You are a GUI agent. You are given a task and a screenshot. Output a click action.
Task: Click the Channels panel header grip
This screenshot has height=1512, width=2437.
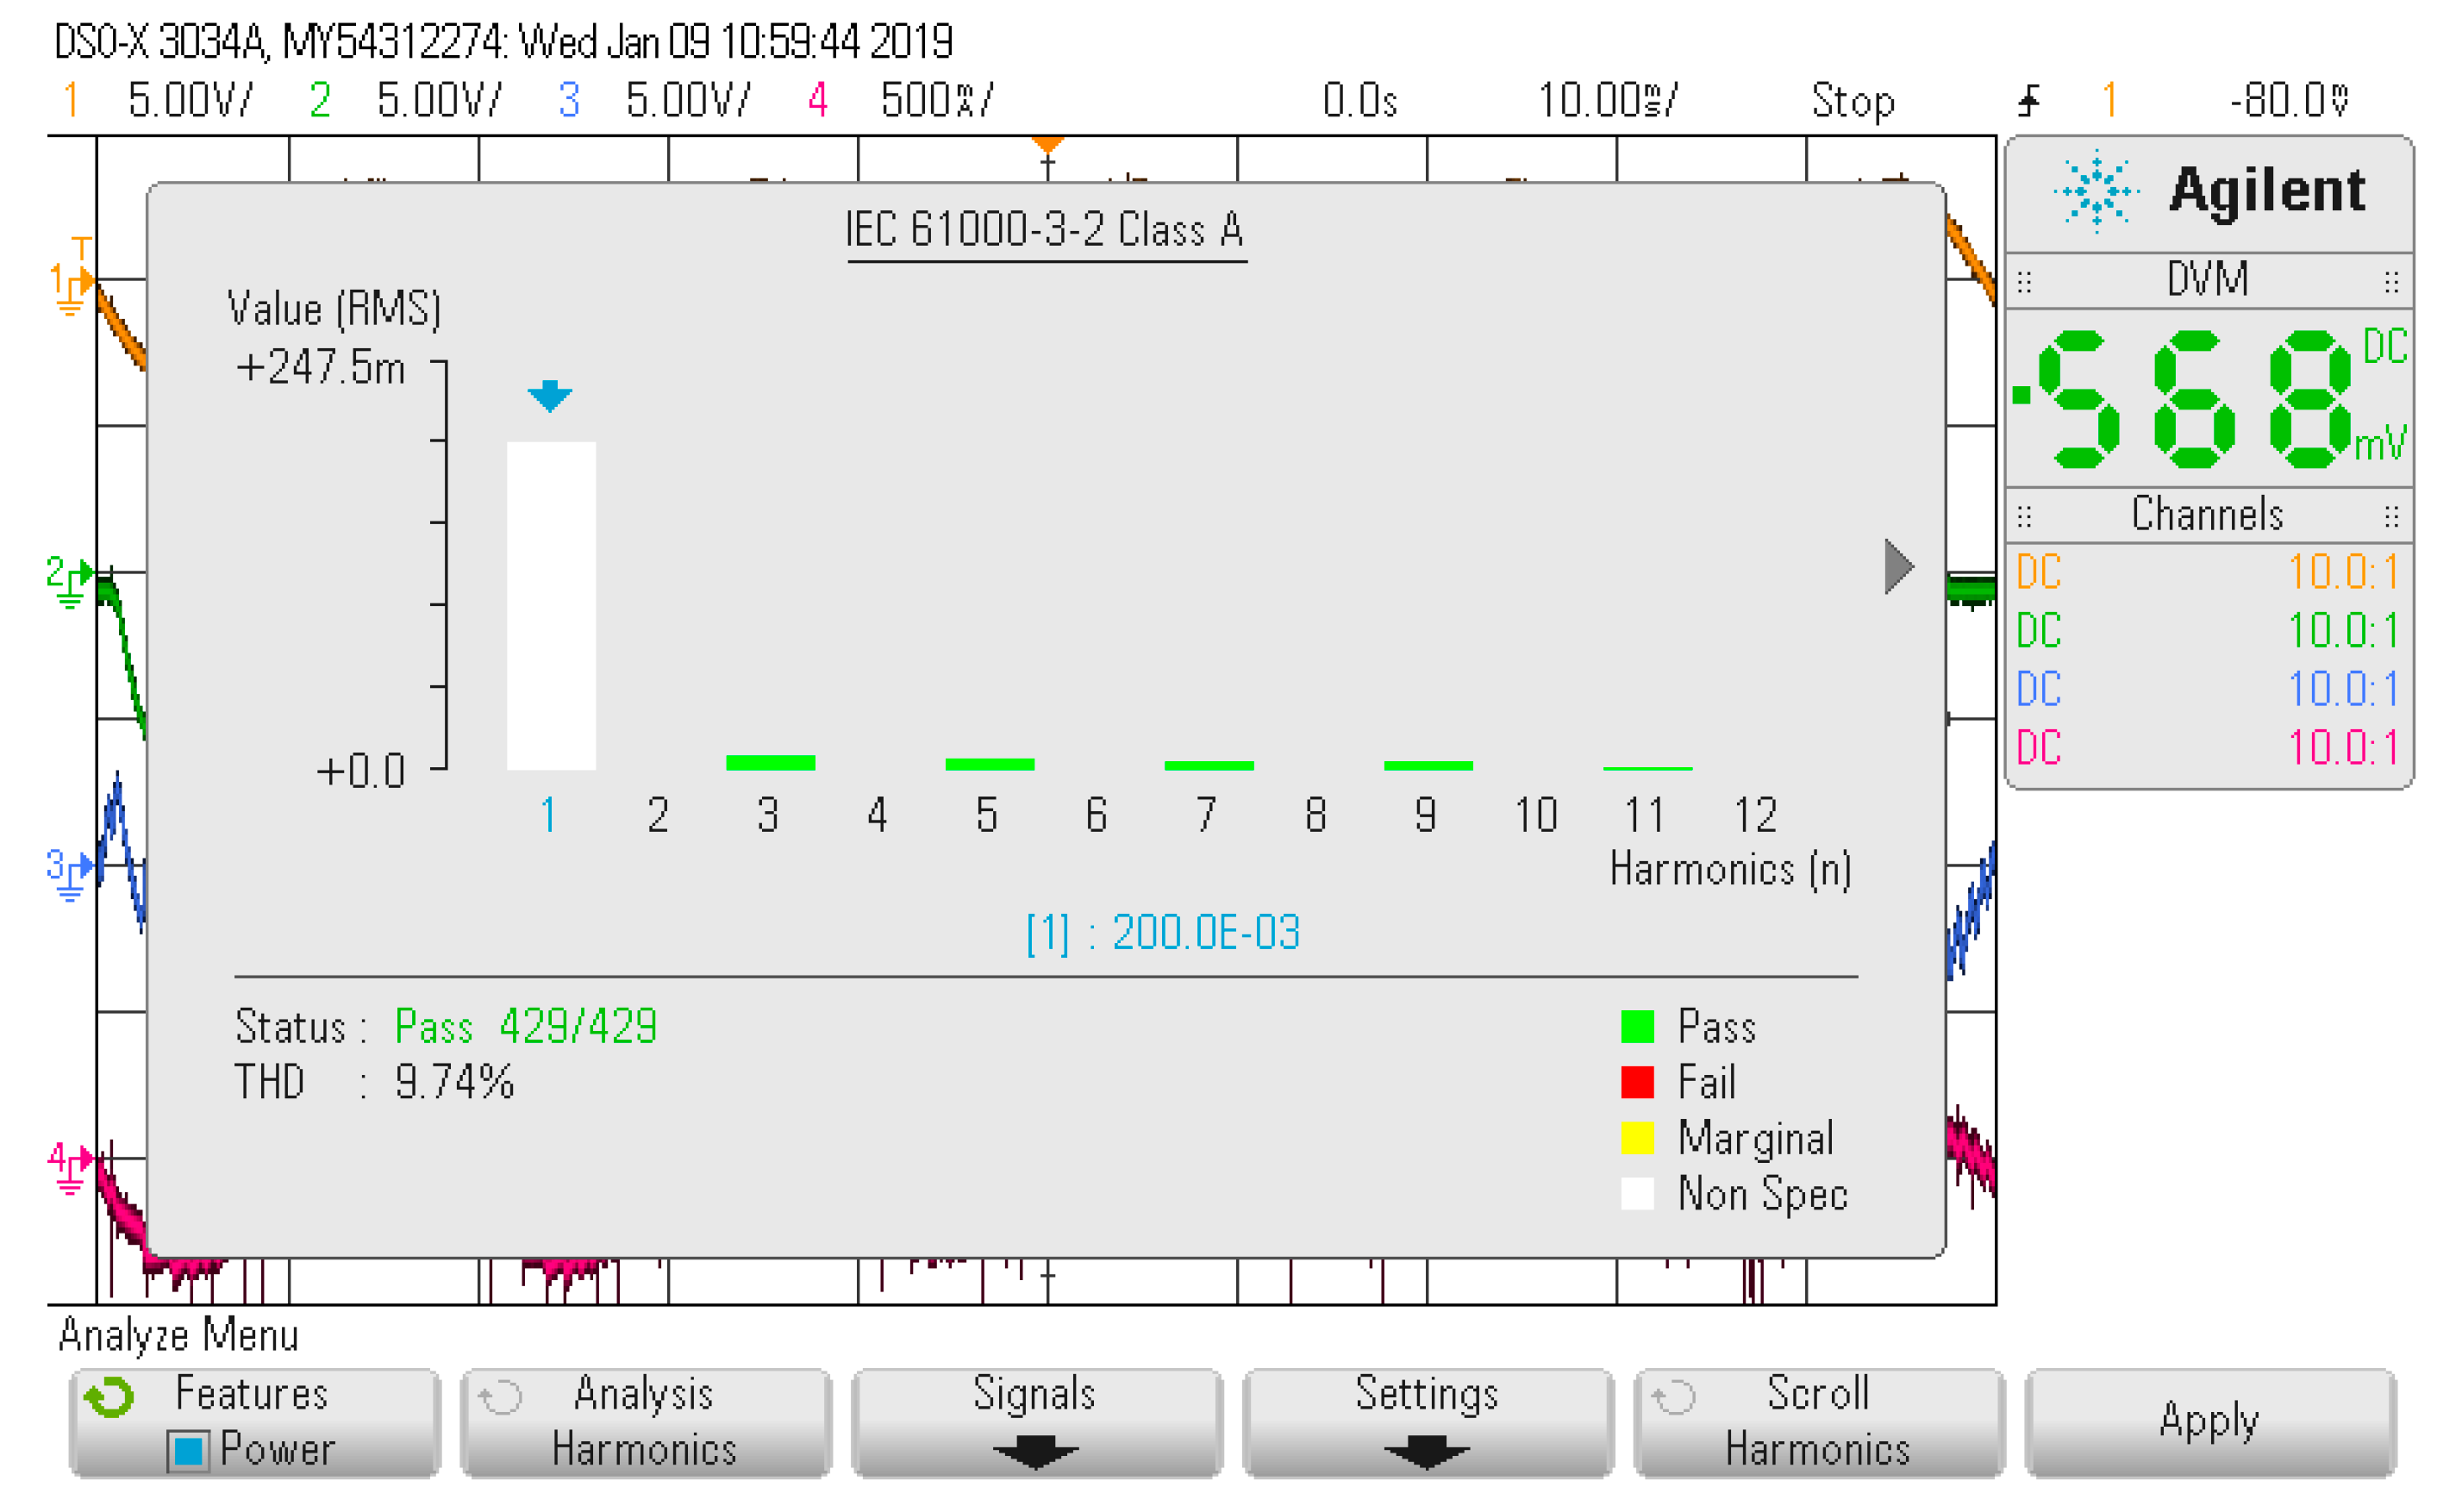2023,516
